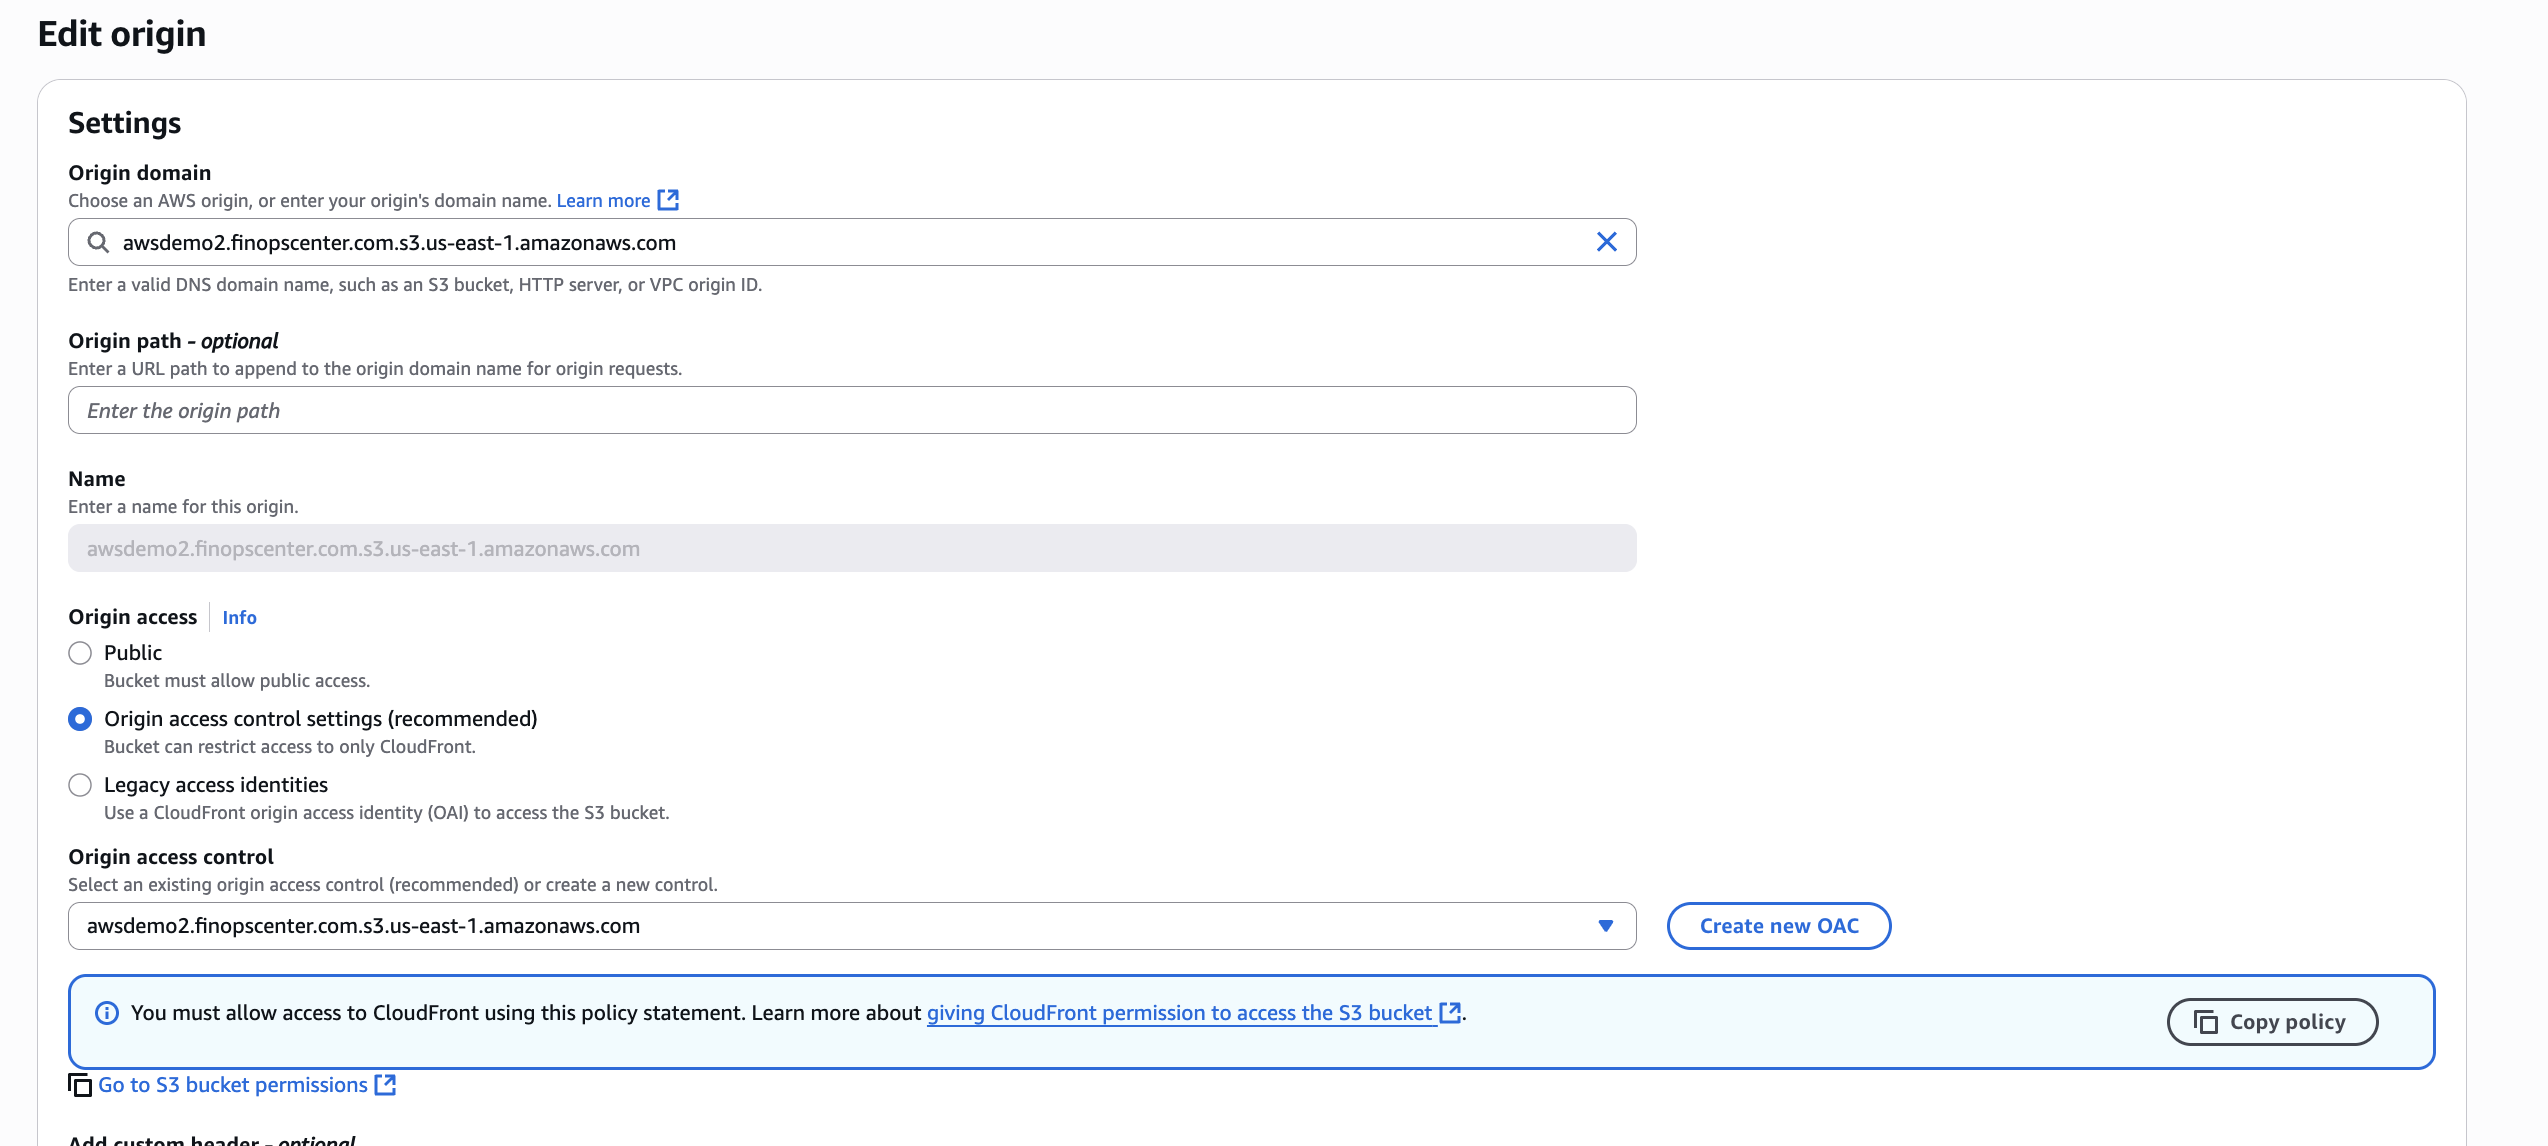
Task: Open the Learn more link
Action: (x=603, y=201)
